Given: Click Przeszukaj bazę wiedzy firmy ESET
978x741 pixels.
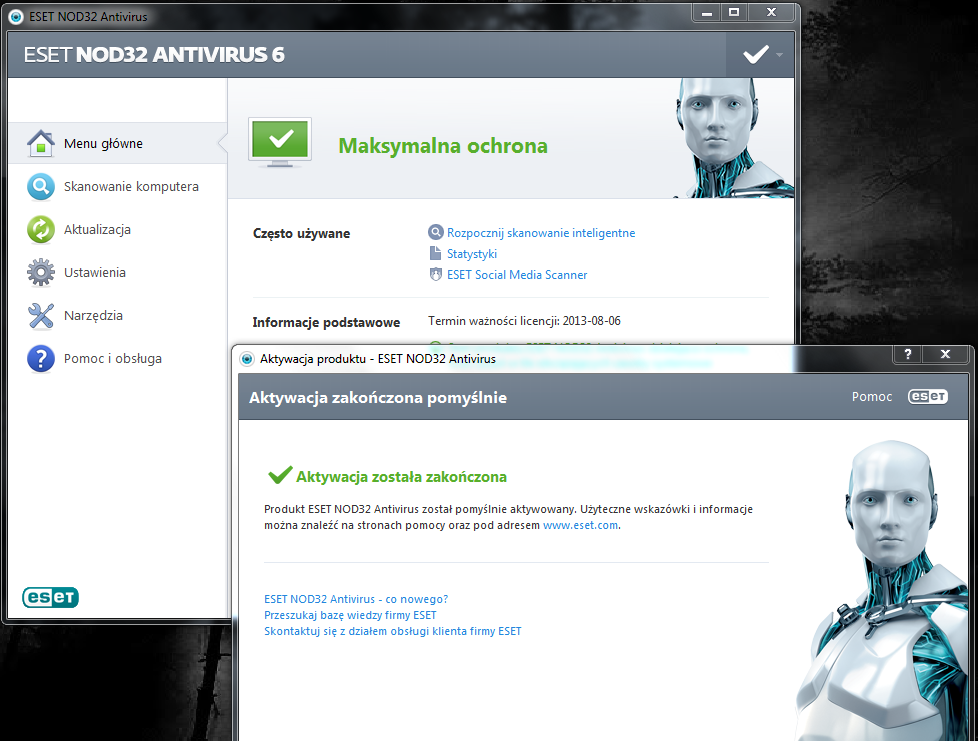Looking at the screenshot, I should [x=350, y=615].
